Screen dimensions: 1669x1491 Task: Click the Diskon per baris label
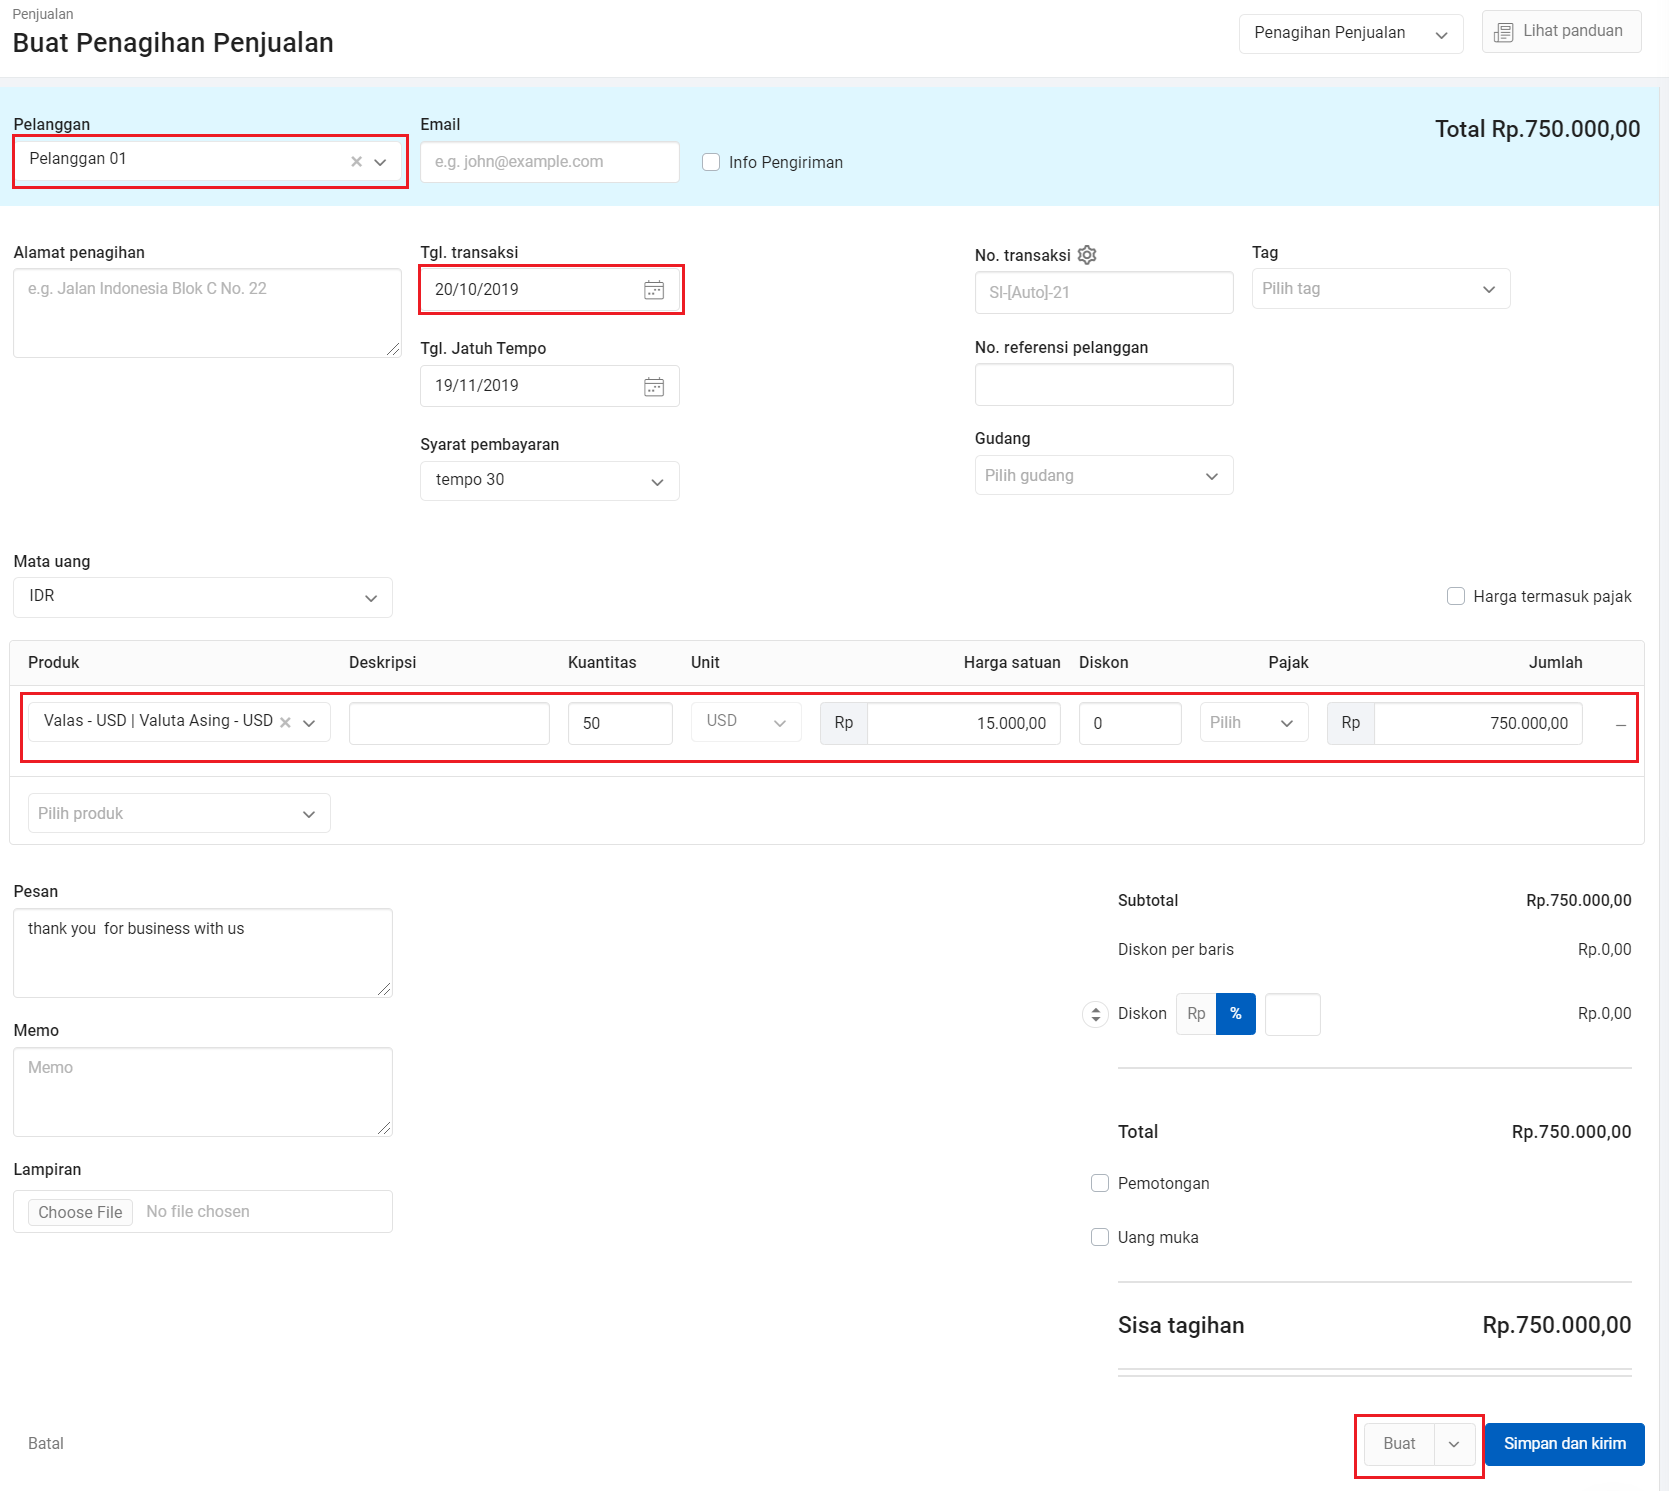(x=1176, y=949)
